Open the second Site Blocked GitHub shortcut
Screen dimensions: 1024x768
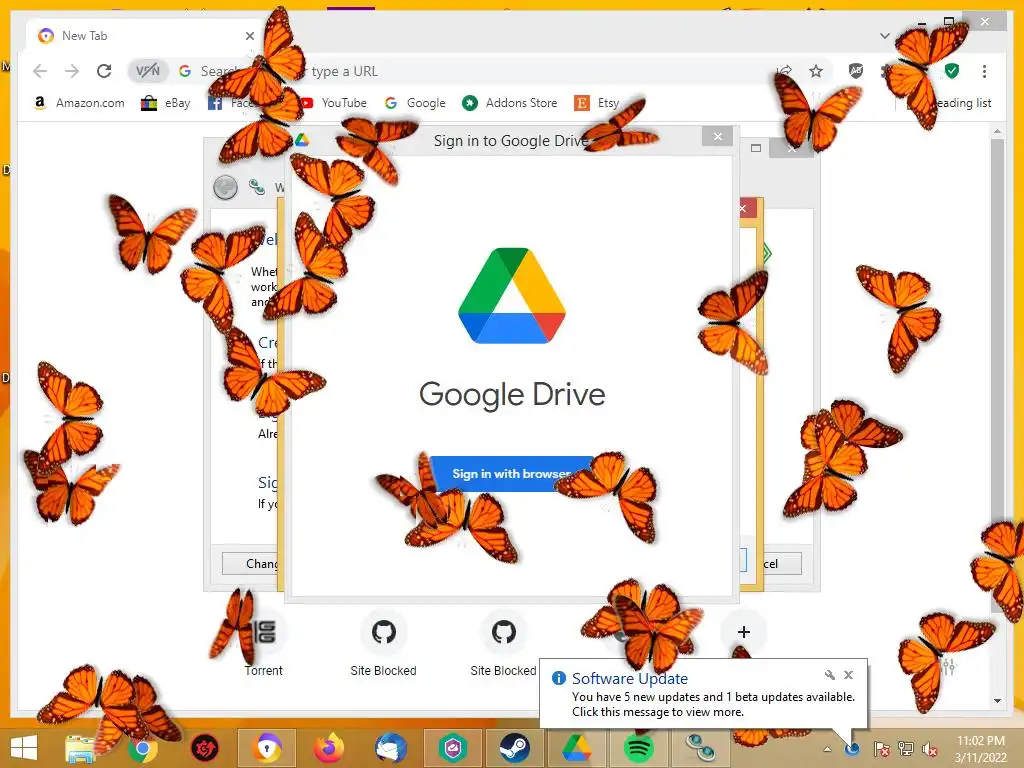click(504, 643)
